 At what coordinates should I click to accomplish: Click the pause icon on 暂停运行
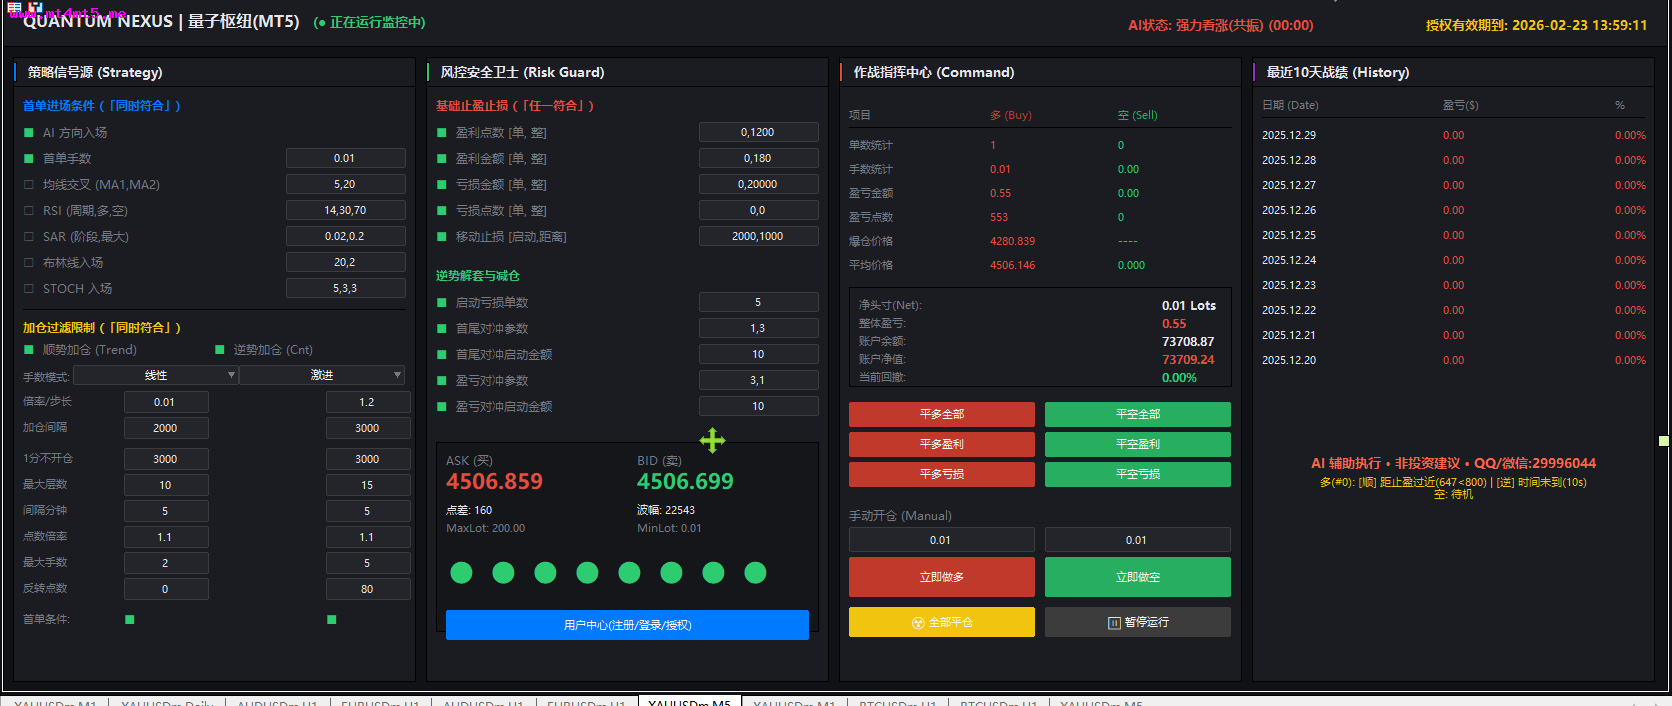(1114, 623)
